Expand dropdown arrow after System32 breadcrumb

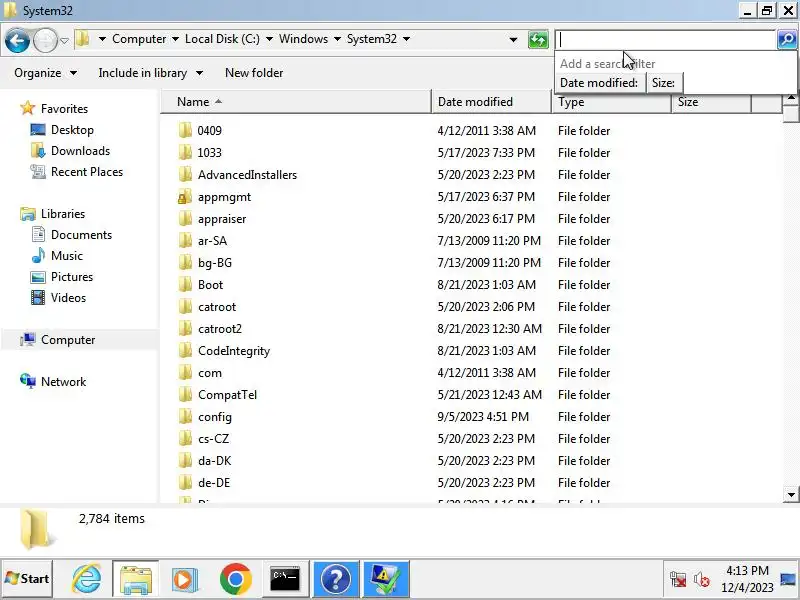406,39
